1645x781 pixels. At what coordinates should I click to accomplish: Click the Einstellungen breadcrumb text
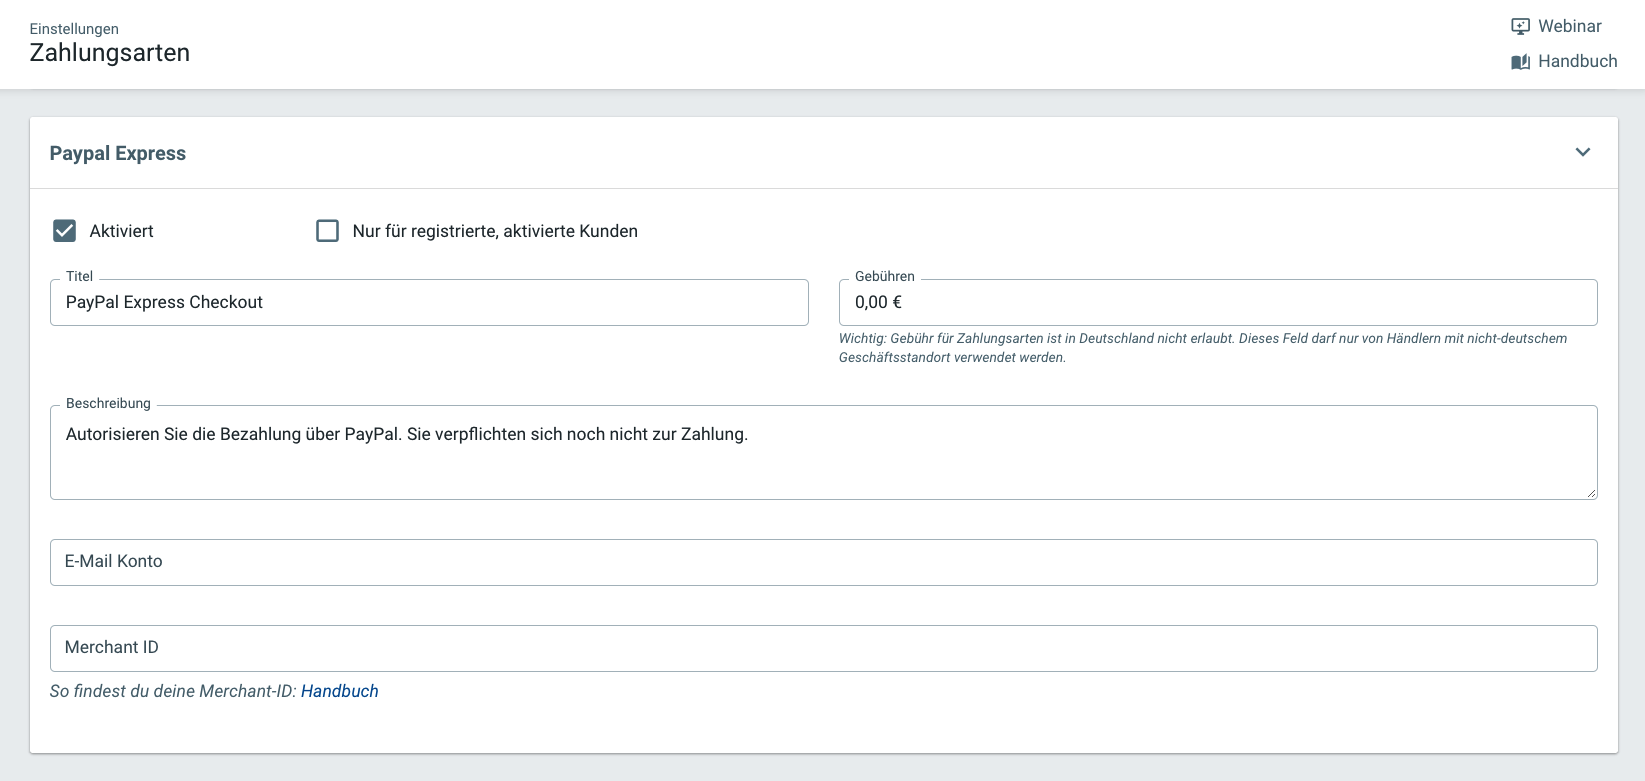[74, 29]
